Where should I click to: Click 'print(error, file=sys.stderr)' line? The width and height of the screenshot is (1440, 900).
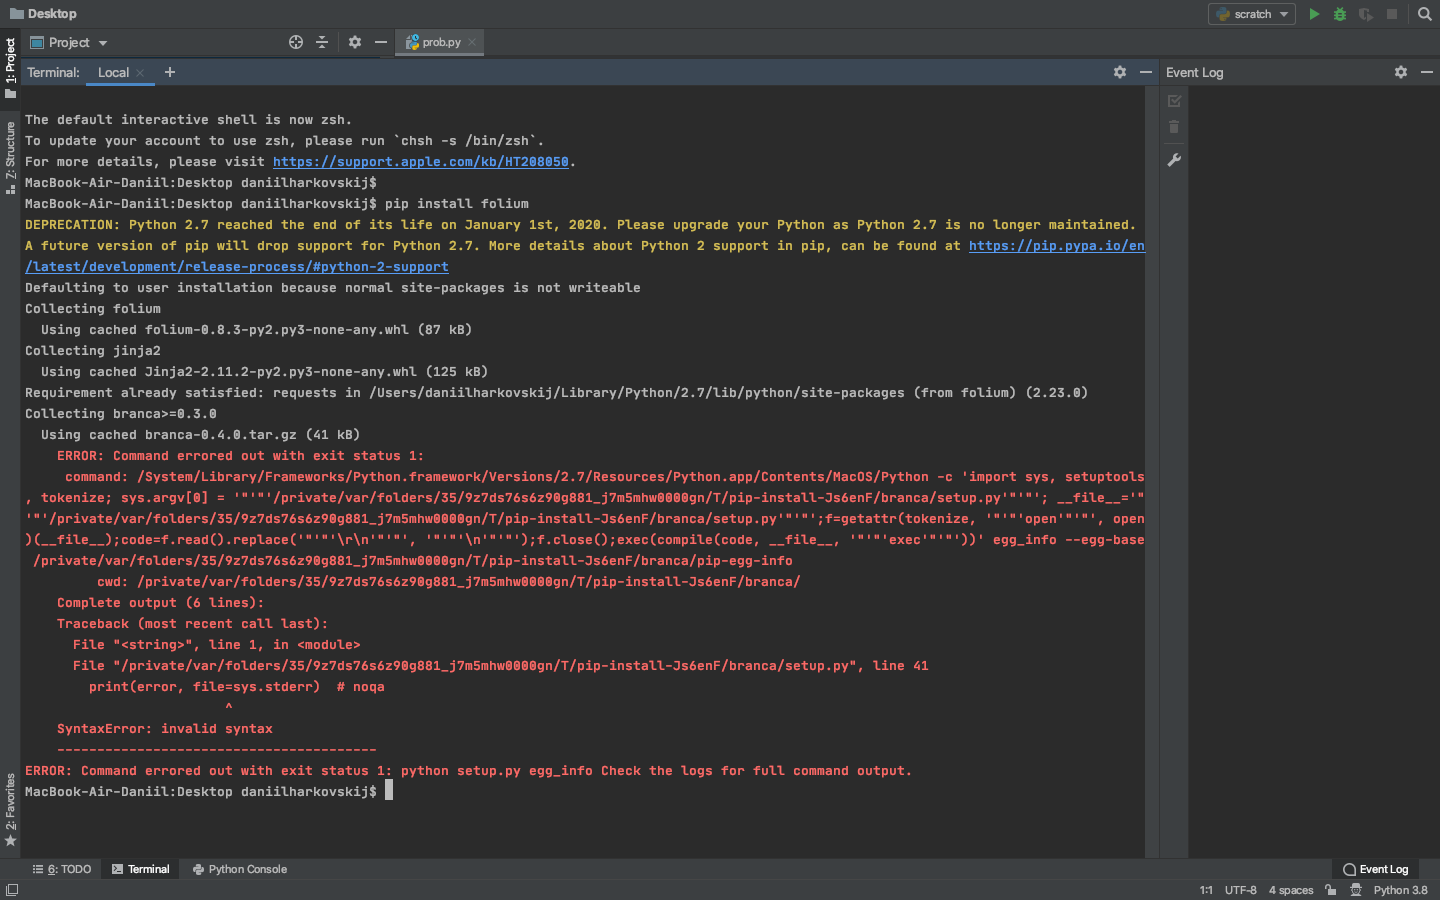(x=237, y=687)
